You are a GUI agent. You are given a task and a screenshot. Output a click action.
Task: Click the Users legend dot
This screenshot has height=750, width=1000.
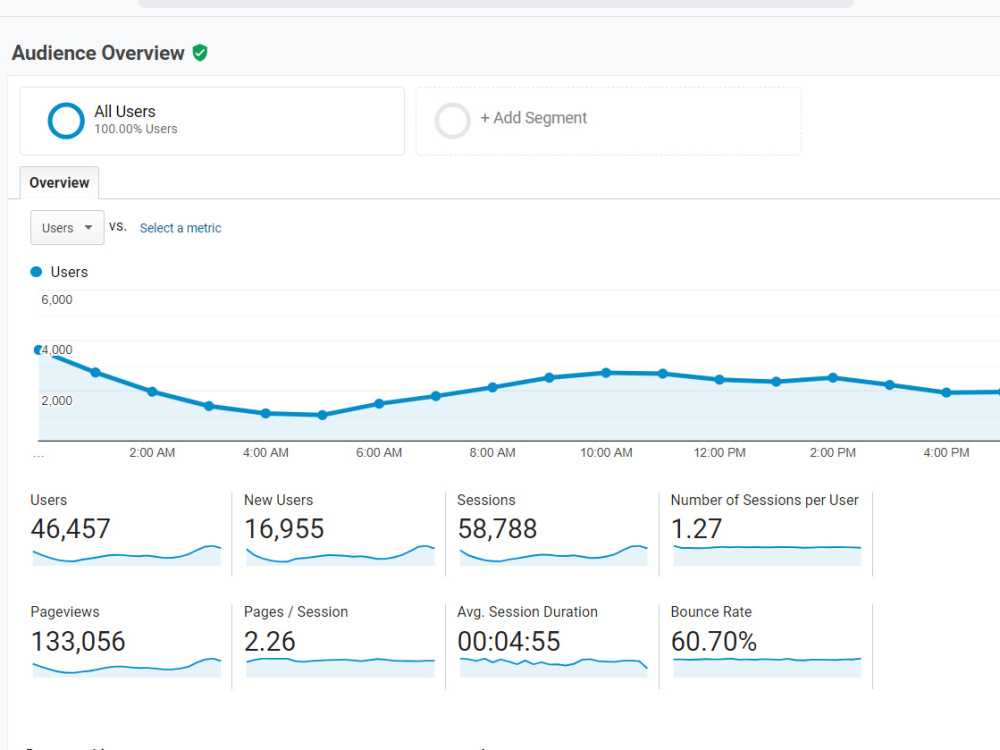coord(36,272)
